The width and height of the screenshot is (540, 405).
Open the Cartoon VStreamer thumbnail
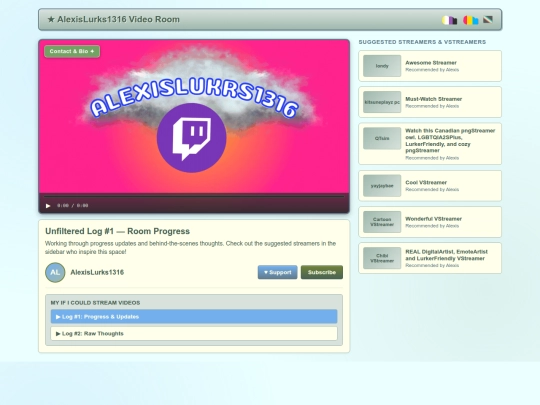(x=382, y=222)
